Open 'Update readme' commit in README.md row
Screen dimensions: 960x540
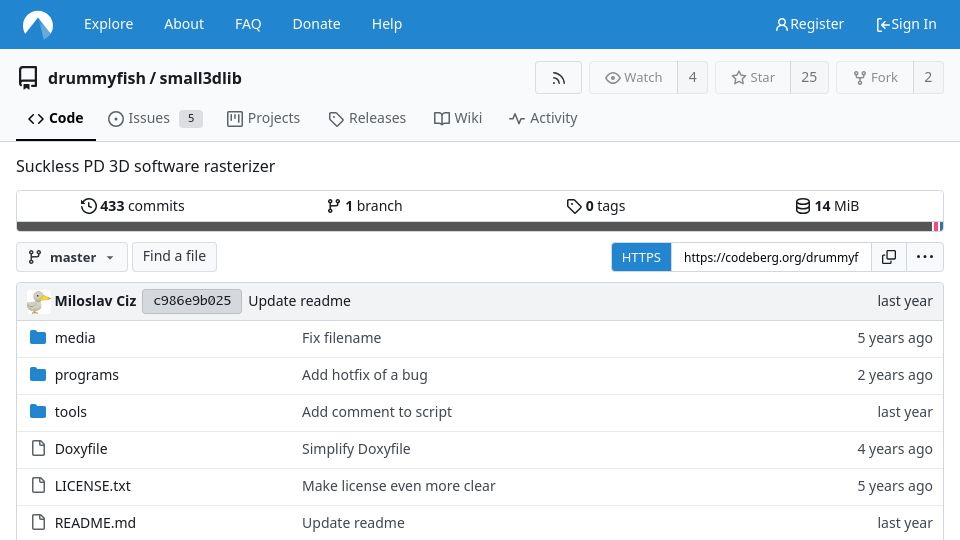(x=353, y=522)
